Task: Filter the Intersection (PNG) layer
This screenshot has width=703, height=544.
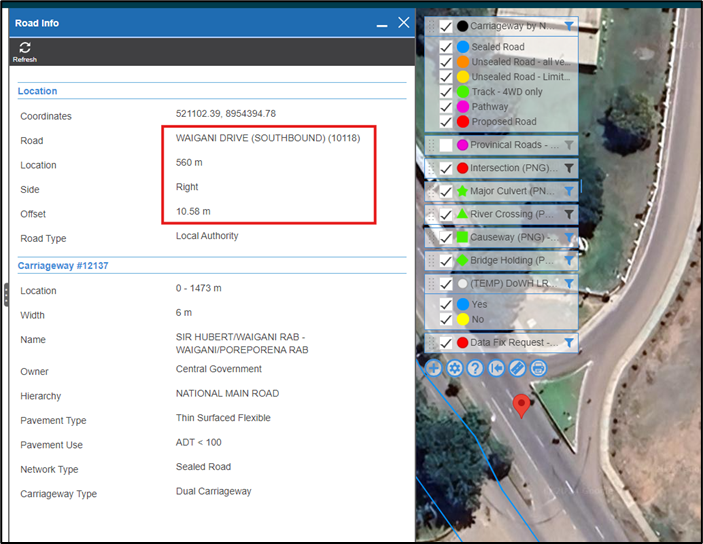Action: [568, 169]
